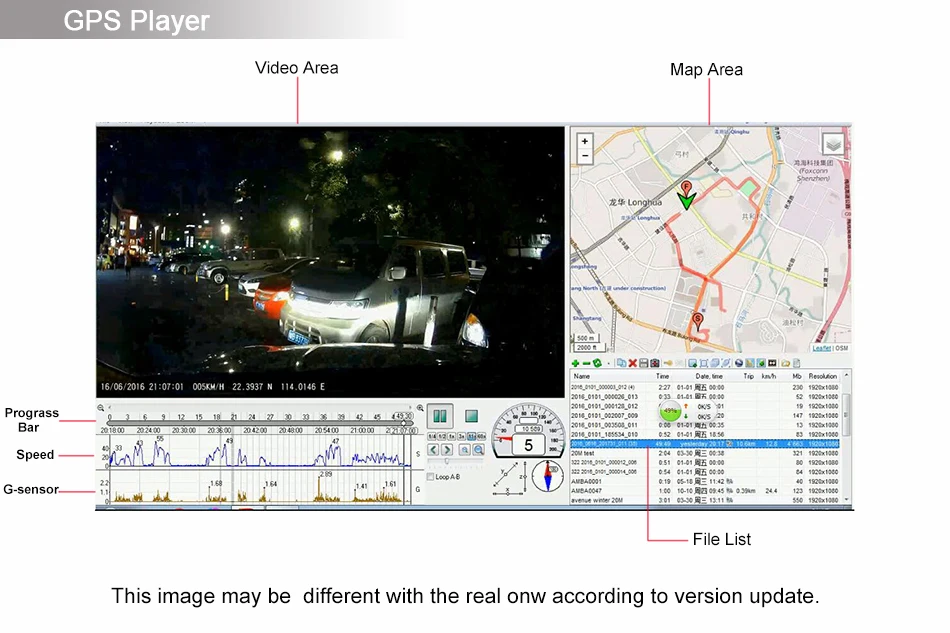Viewport: 950px width, 633px height.
Task: Click the progress bar slider handle
Action: click(x=404, y=423)
